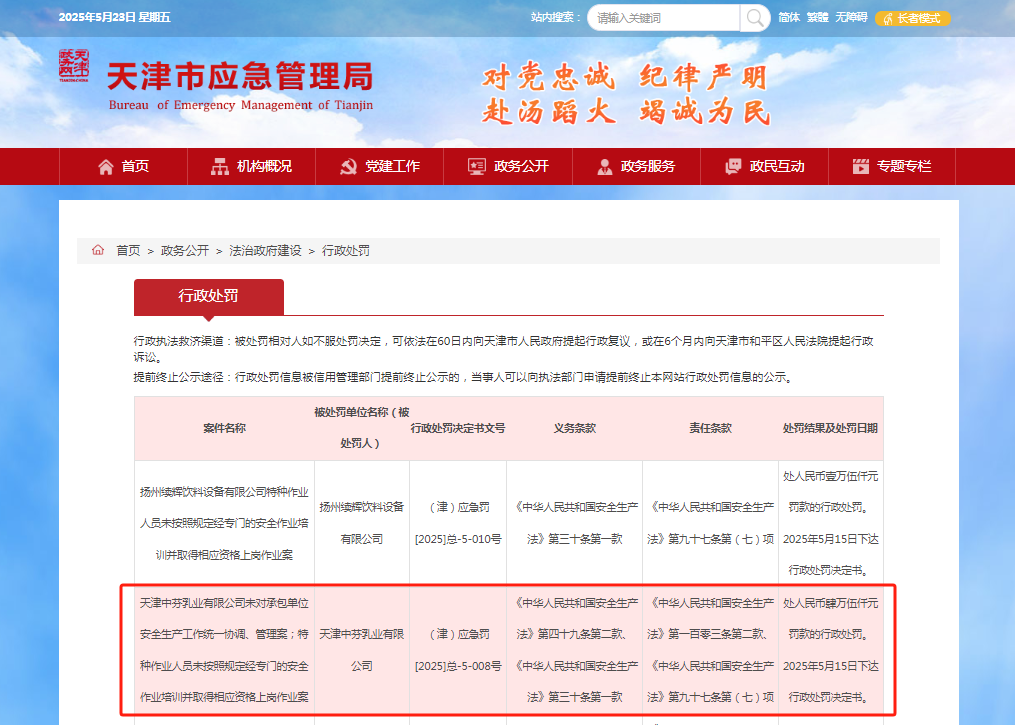
Task: Click the 天津市应急管理局 site title
Action: [240, 76]
